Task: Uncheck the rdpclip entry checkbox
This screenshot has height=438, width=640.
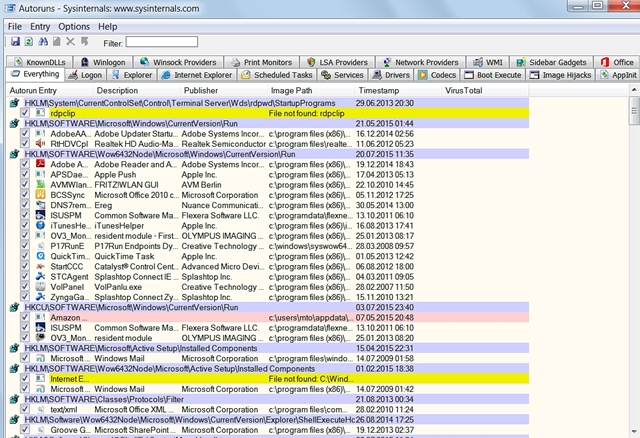Action: point(25,113)
